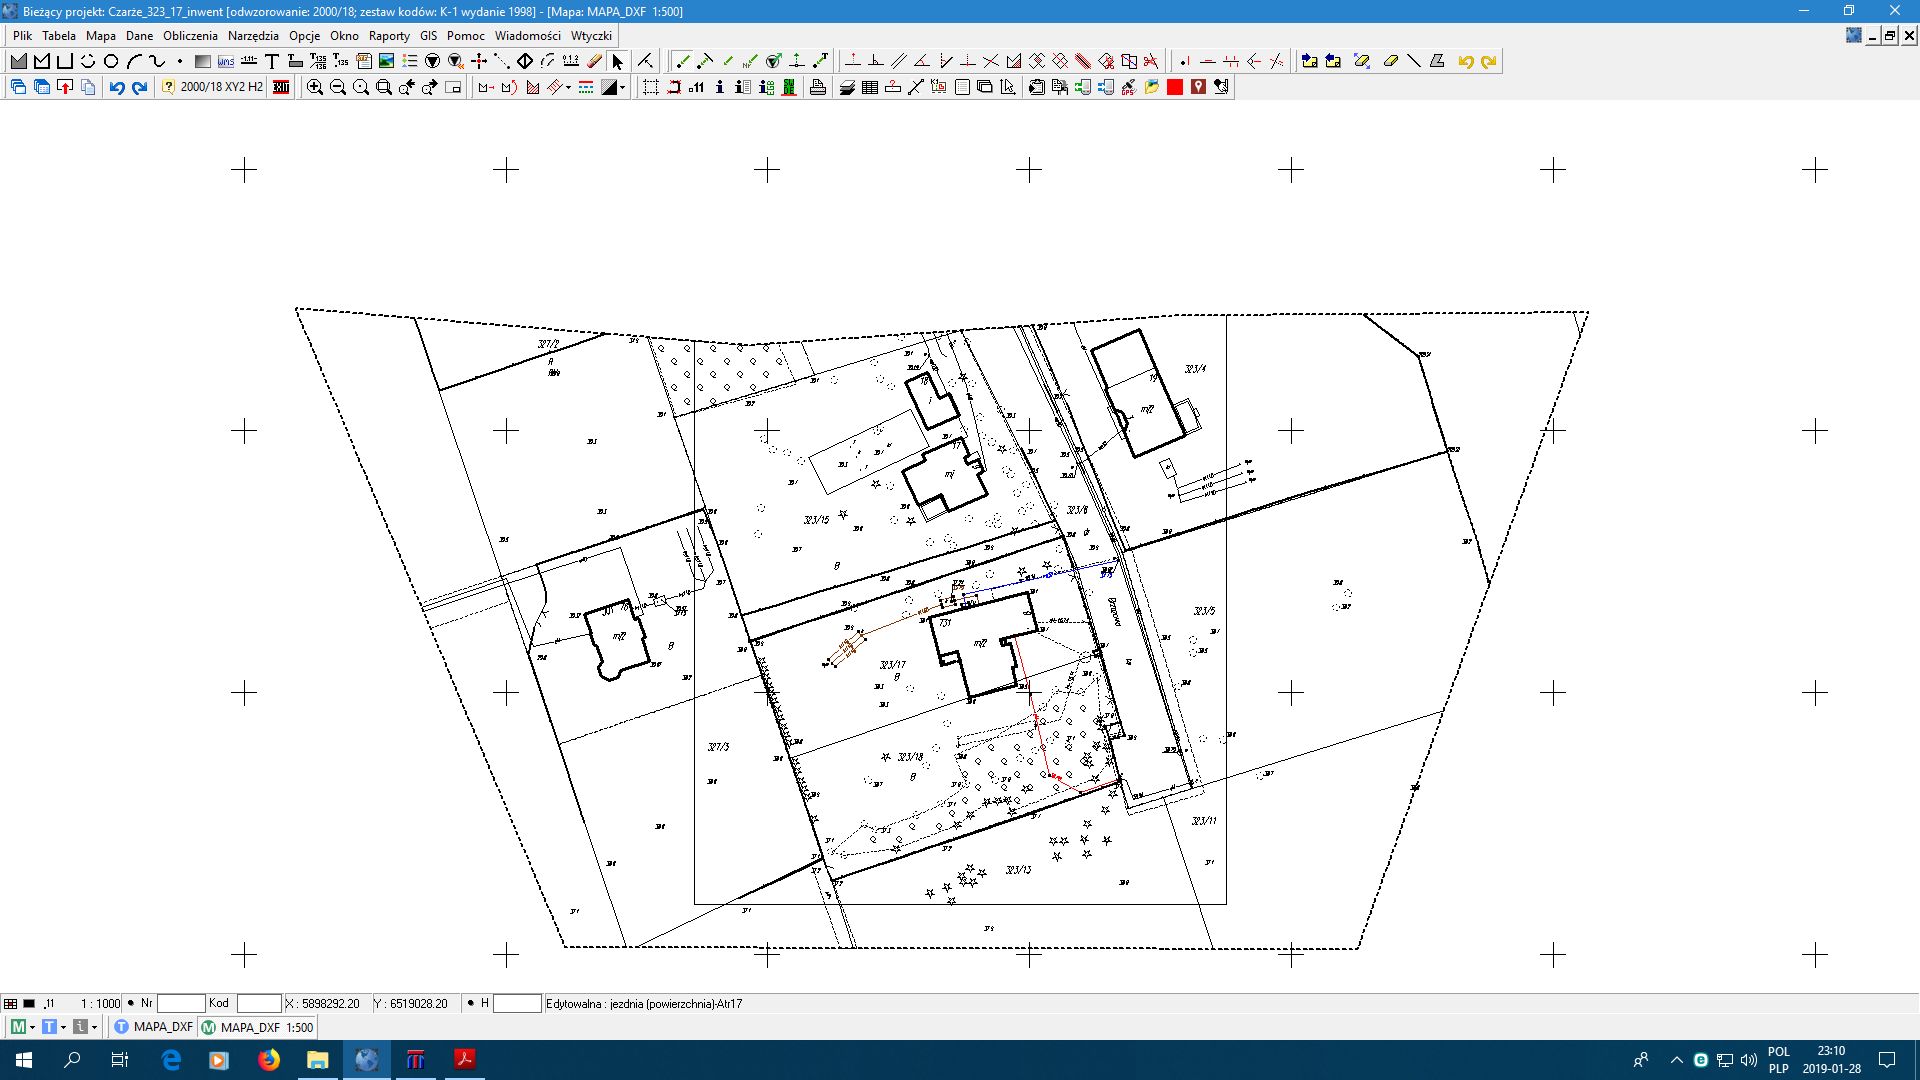1920x1080 pixels.
Task: Expand the blue T windows dropdown
Action: tap(63, 1027)
